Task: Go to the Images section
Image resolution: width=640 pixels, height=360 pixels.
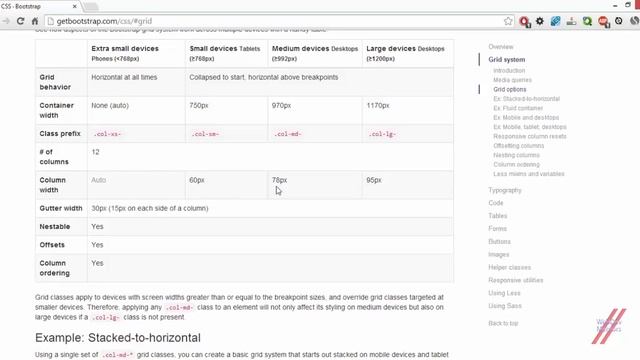Action: pos(498,254)
